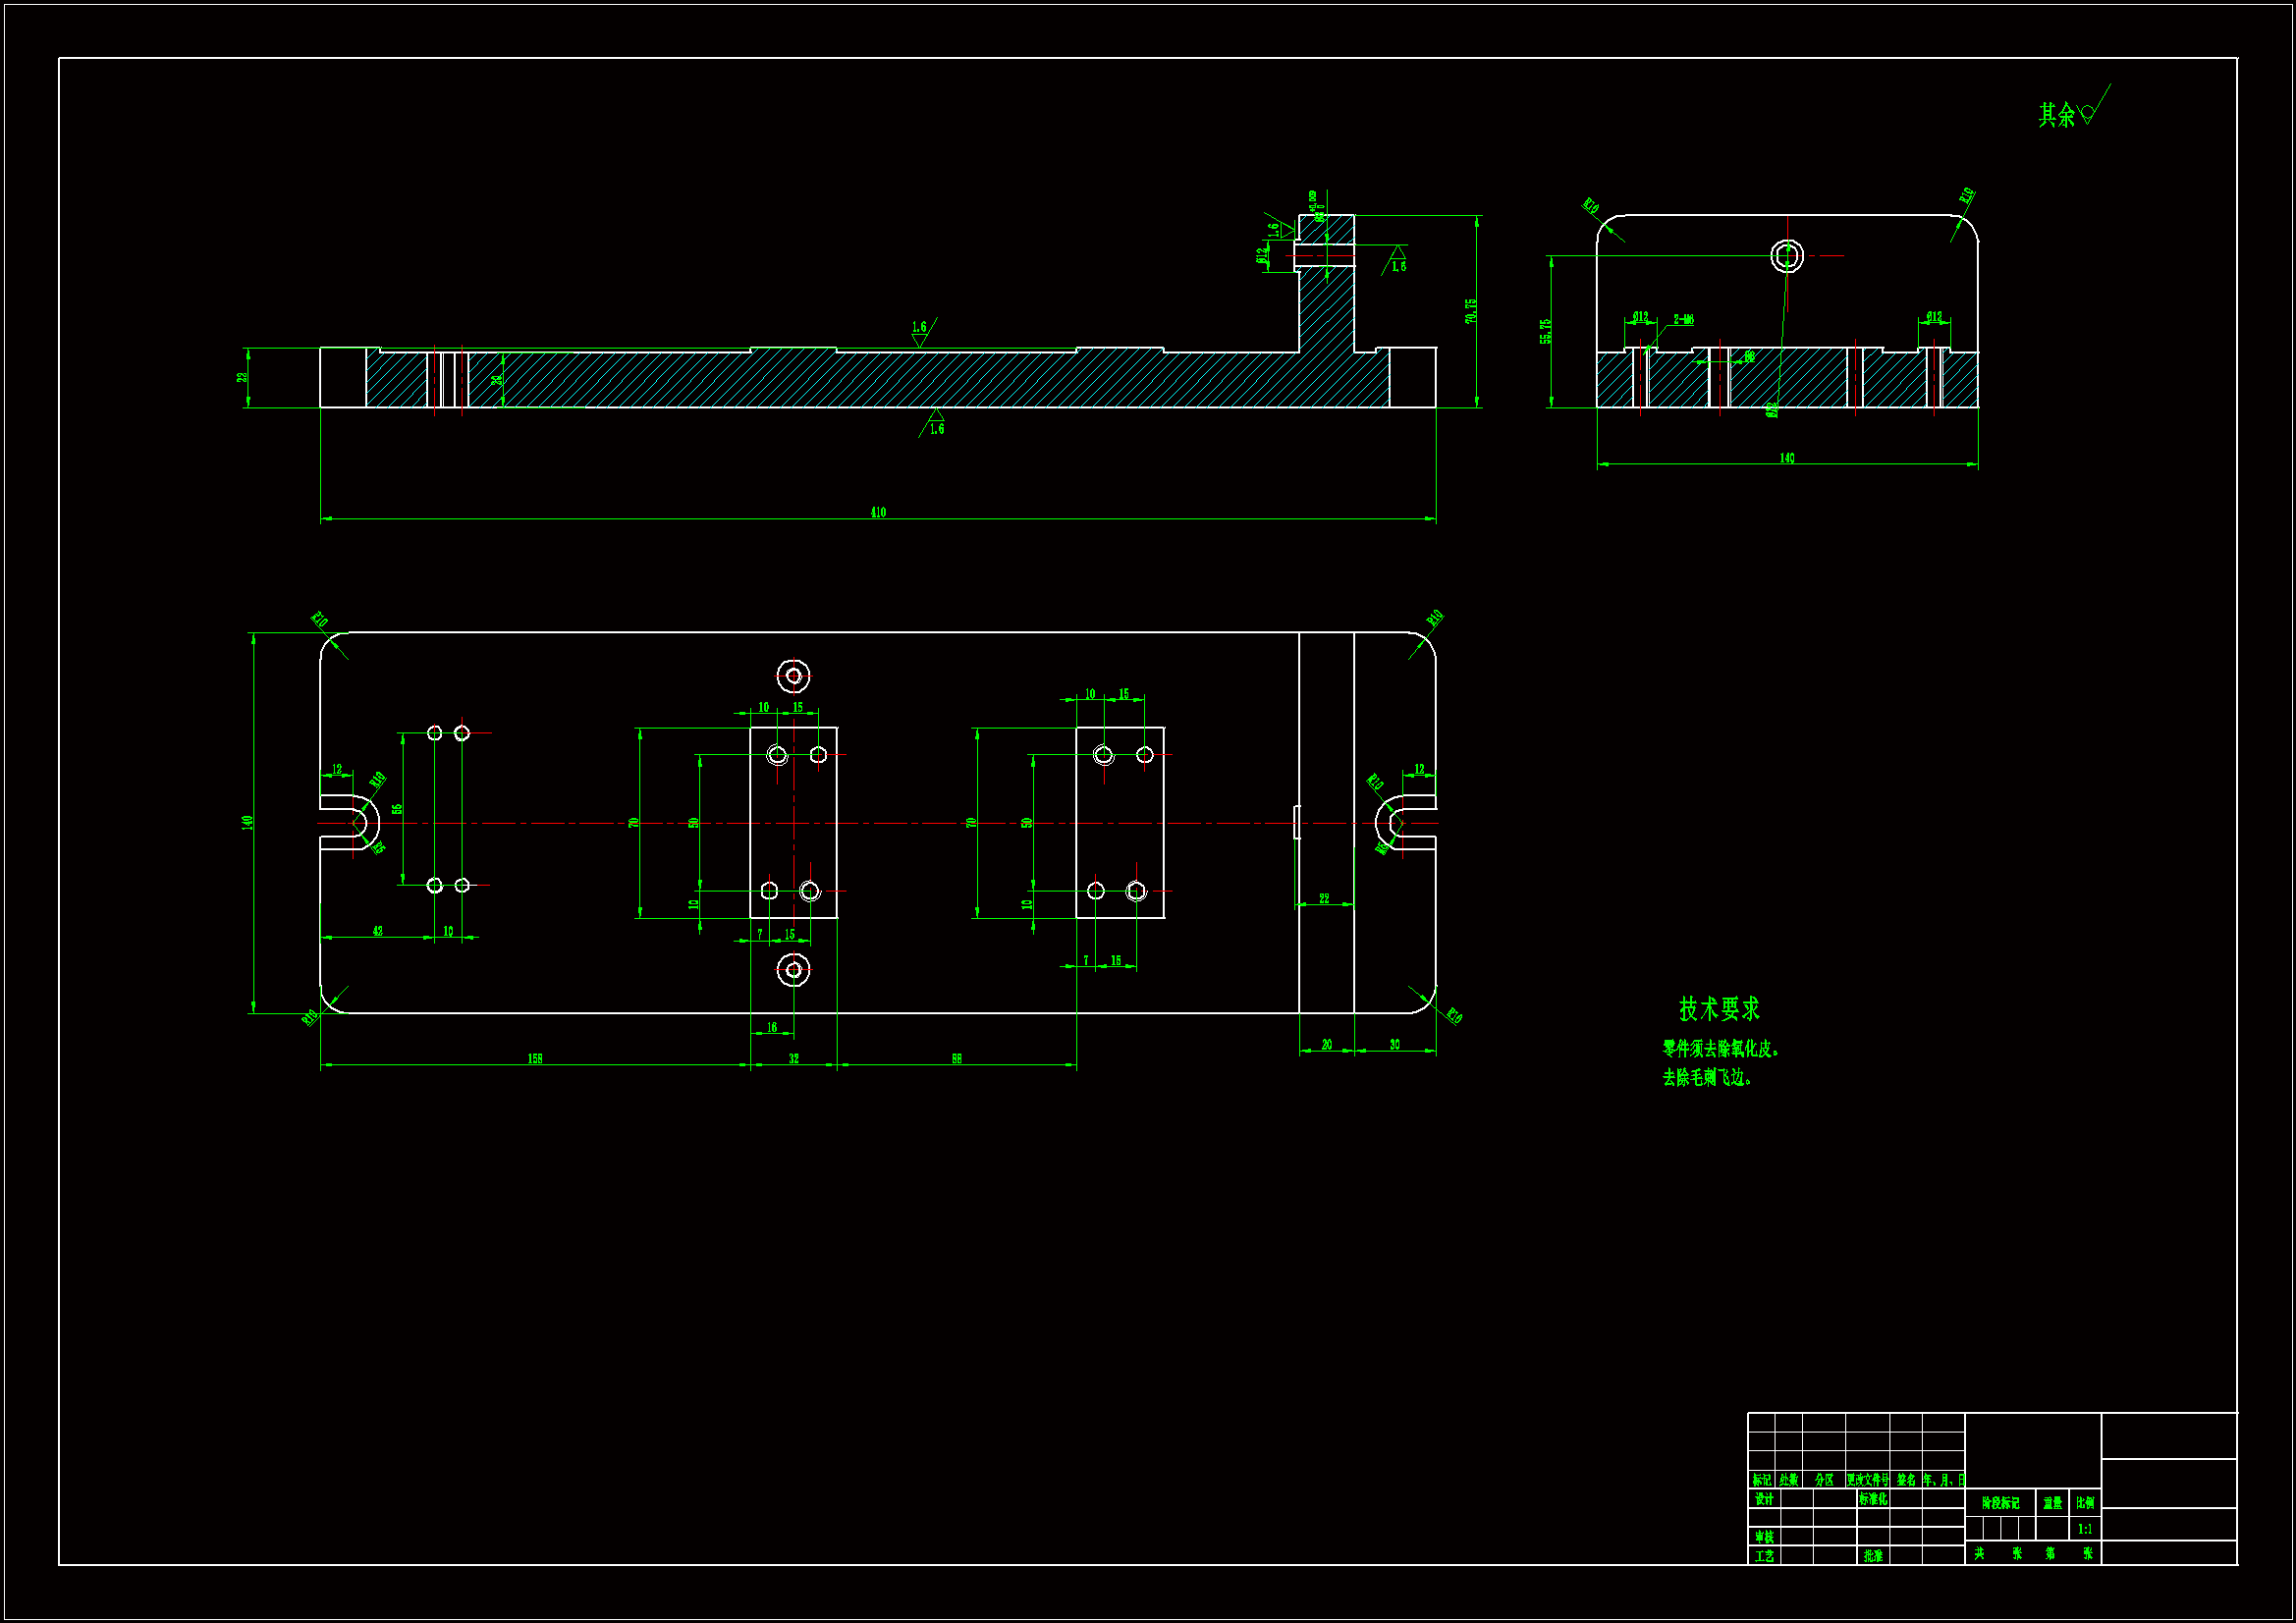Click the 410 overall length dimension text
Image resolution: width=2296 pixels, height=1623 pixels.
click(877, 512)
